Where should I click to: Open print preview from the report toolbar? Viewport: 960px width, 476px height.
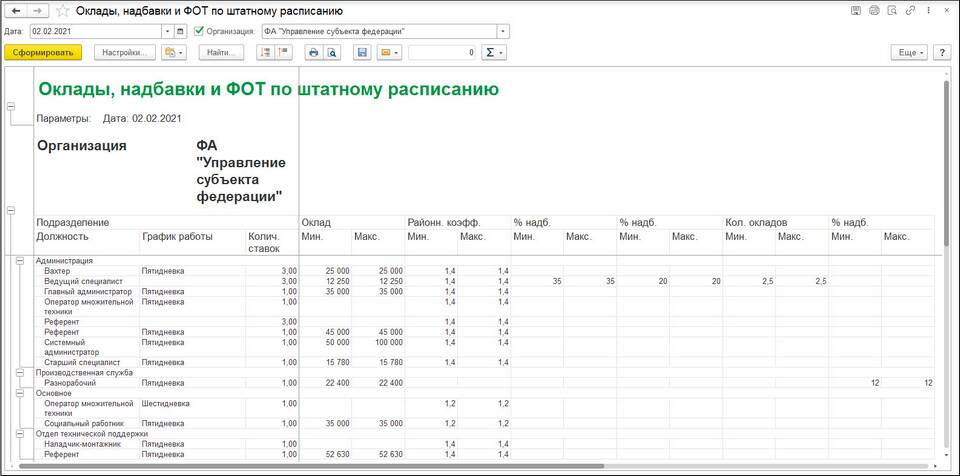331,53
